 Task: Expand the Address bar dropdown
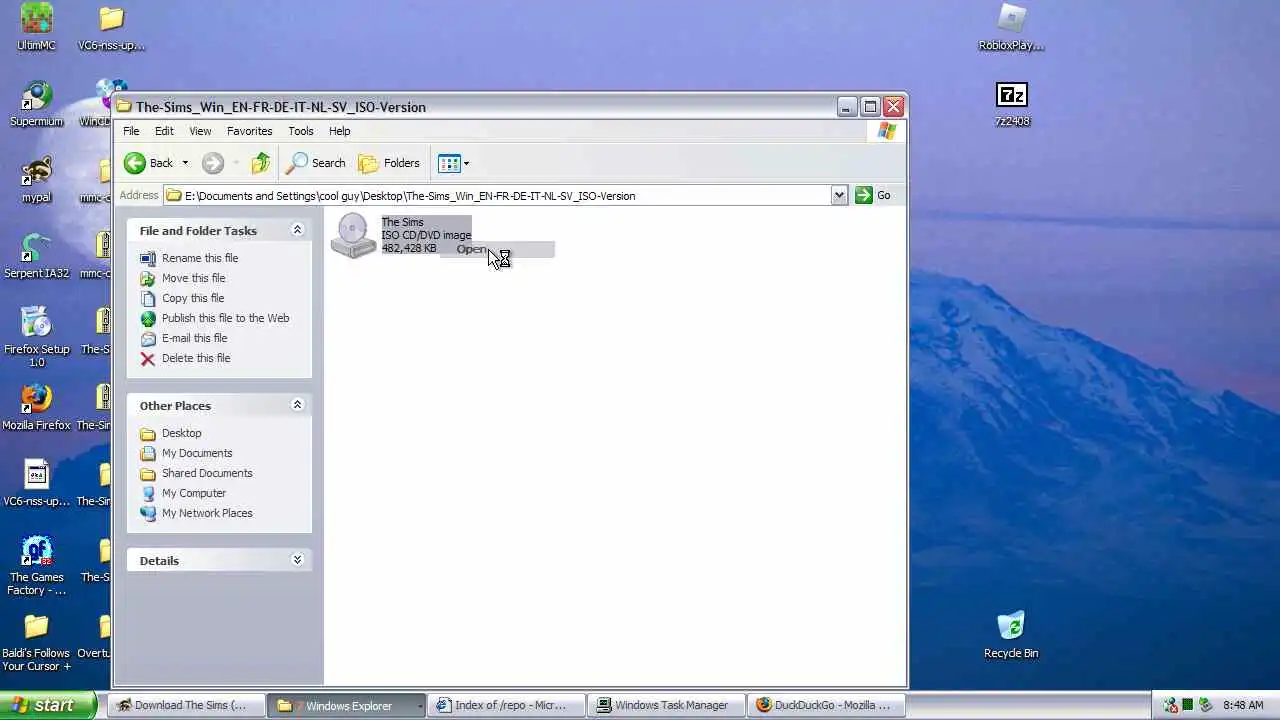839,195
